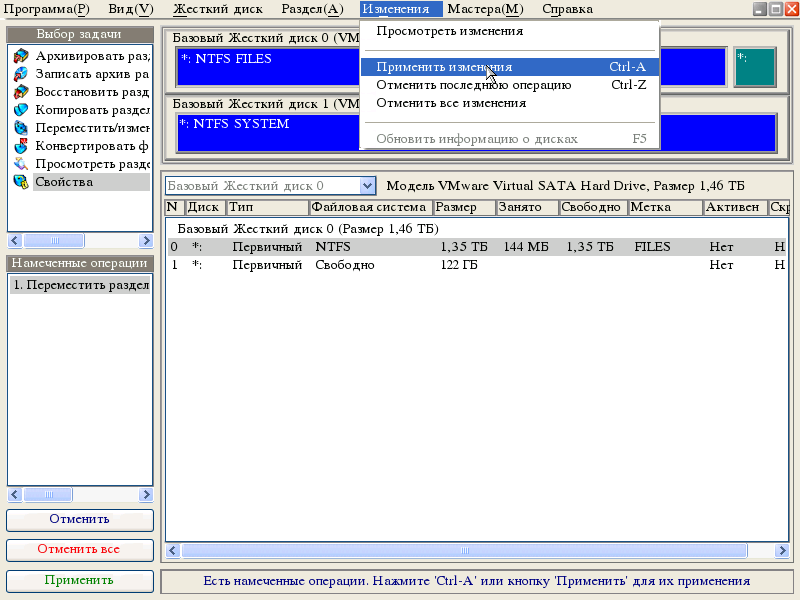
Task: Choose Просмотреть изменения from the menu
Action: [x=449, y=31]
